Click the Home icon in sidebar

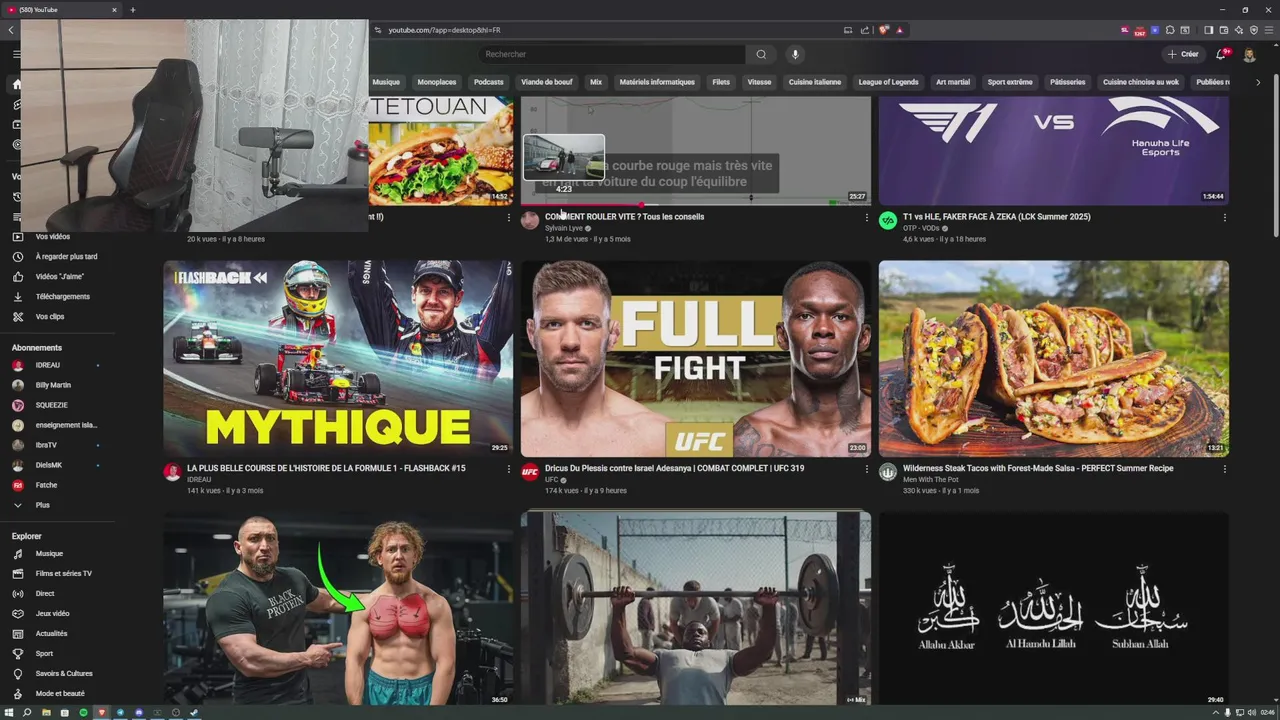point(16,85)
